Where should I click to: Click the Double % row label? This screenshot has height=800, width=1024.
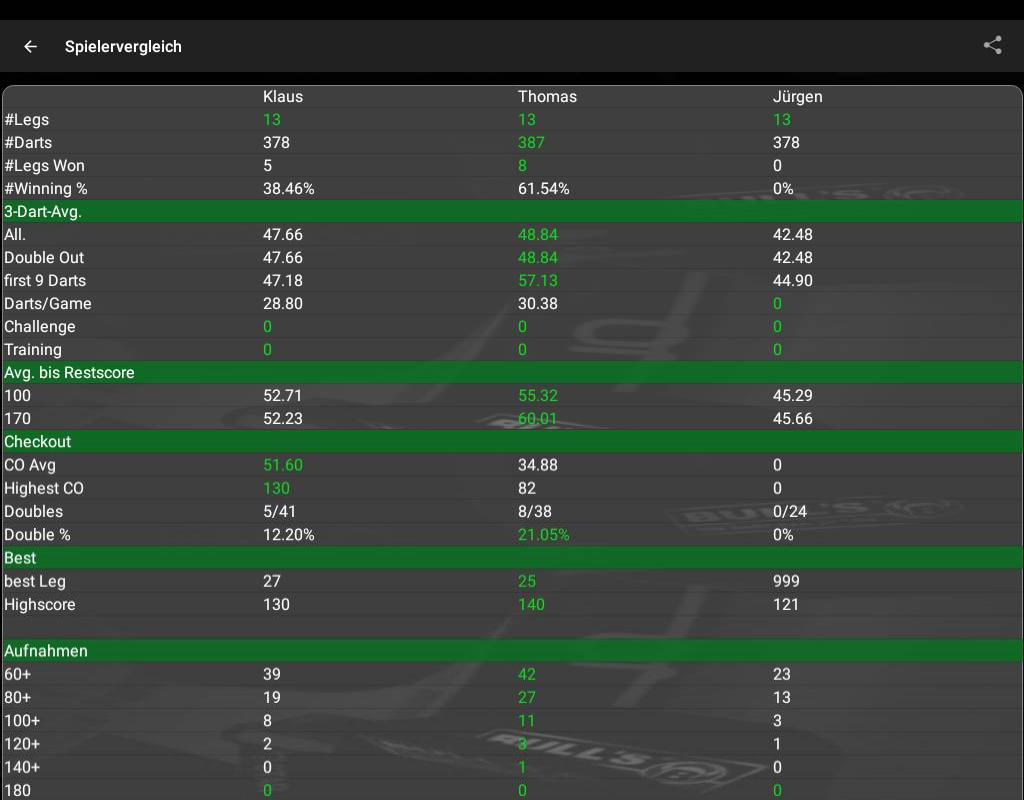tap(38, 534)
